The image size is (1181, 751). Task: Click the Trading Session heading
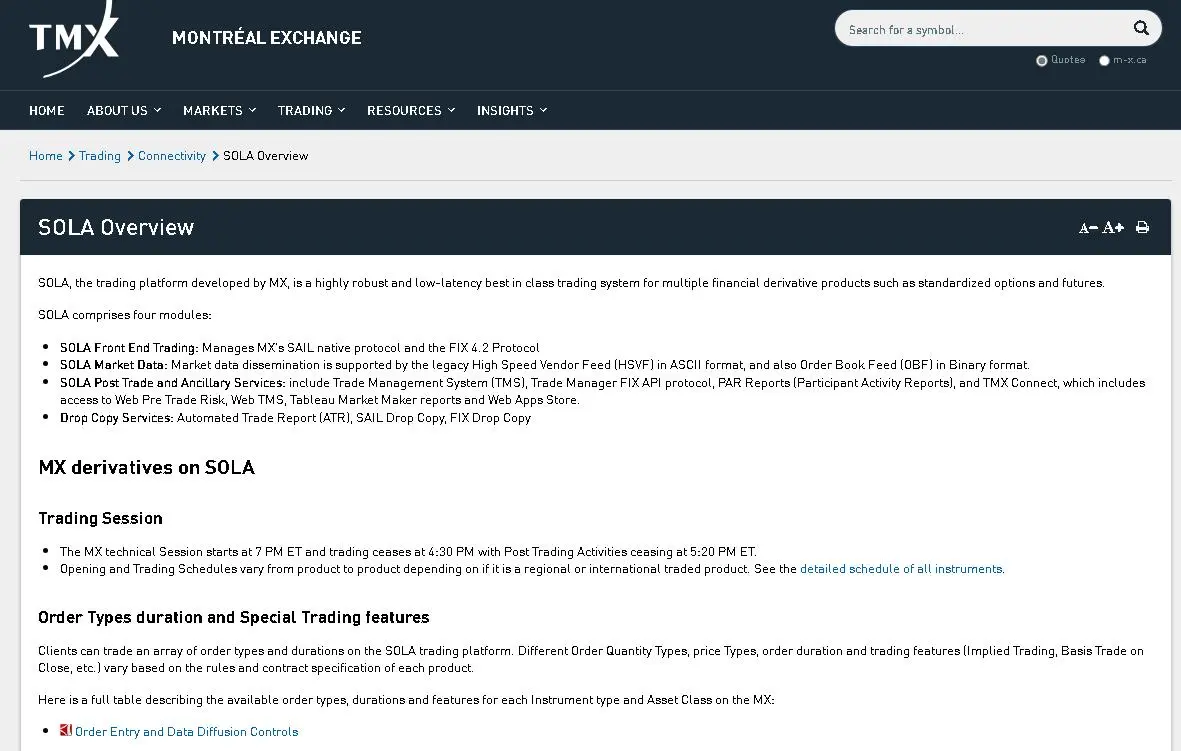point(100,518)
